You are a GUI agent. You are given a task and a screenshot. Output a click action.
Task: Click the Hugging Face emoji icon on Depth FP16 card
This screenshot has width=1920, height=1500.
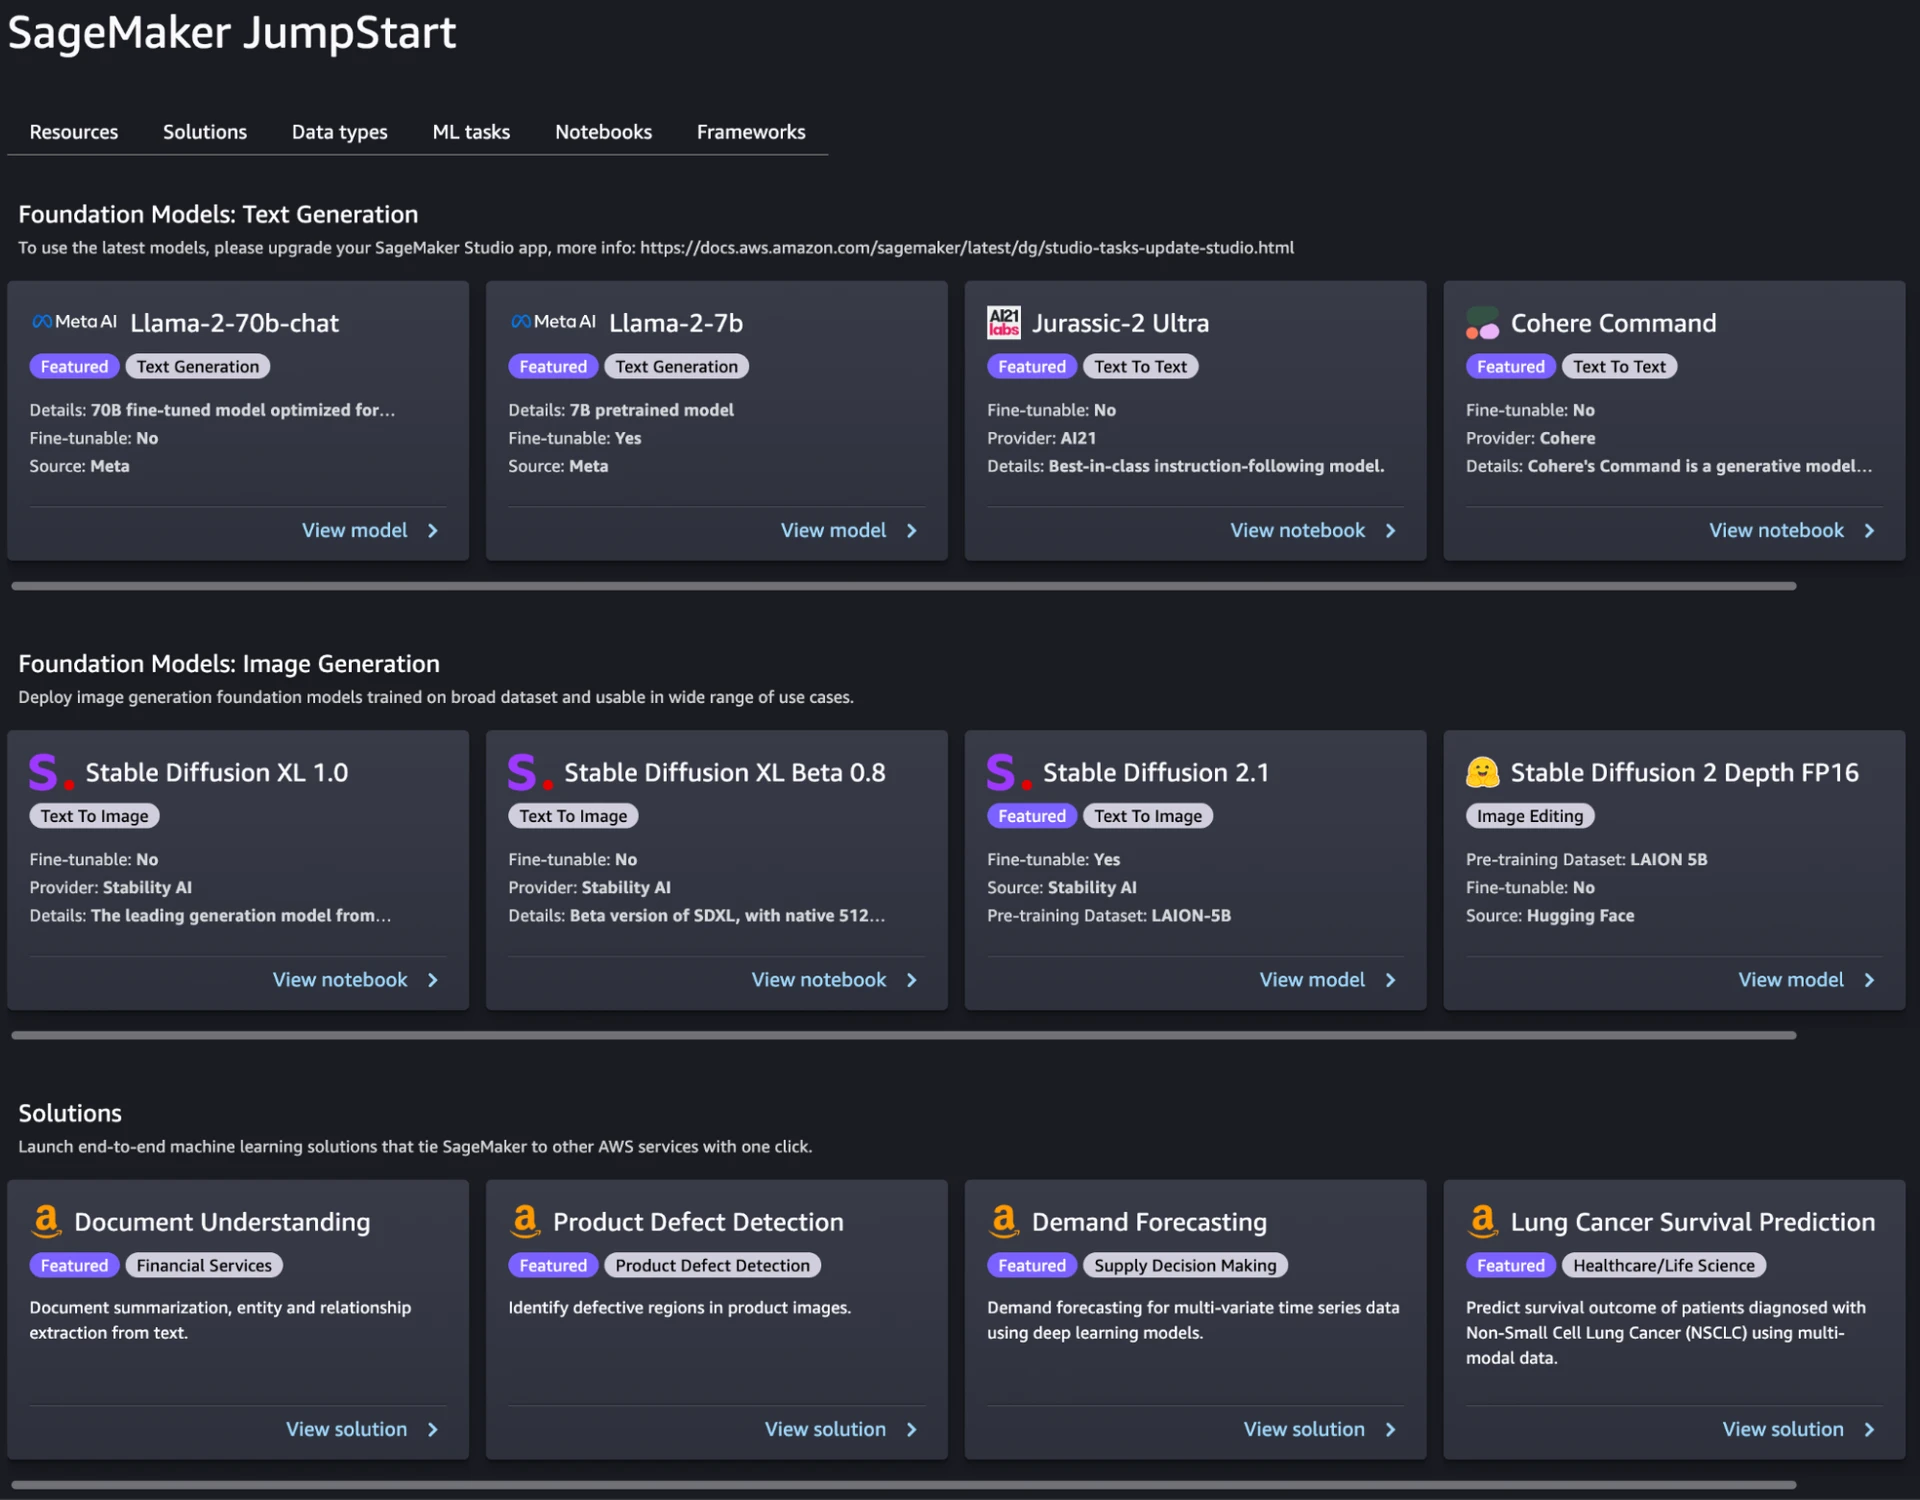(1482, 772)
